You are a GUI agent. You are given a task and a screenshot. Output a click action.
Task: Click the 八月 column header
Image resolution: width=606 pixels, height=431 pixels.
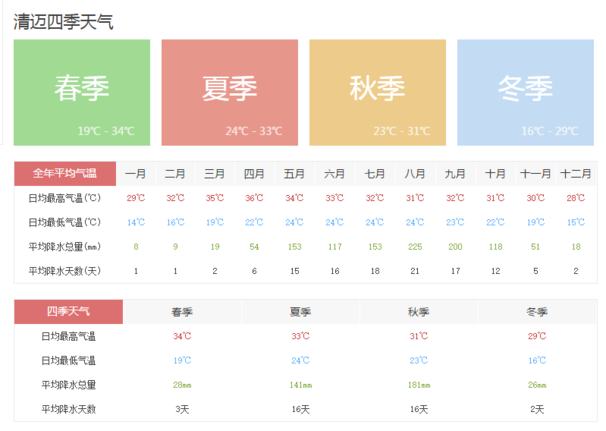click(415, 174)
